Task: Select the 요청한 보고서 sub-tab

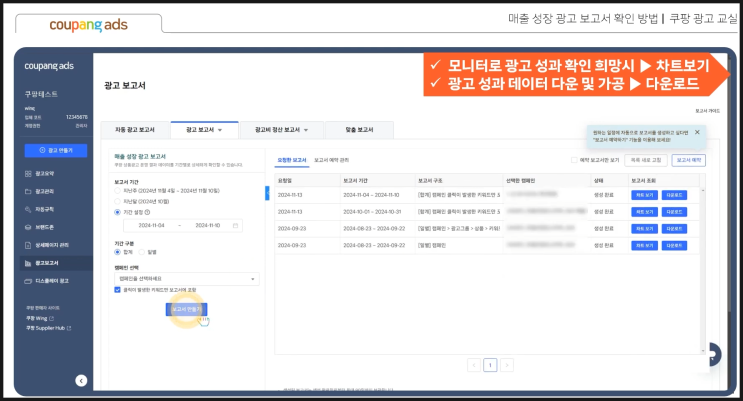Action: point(292,160)
